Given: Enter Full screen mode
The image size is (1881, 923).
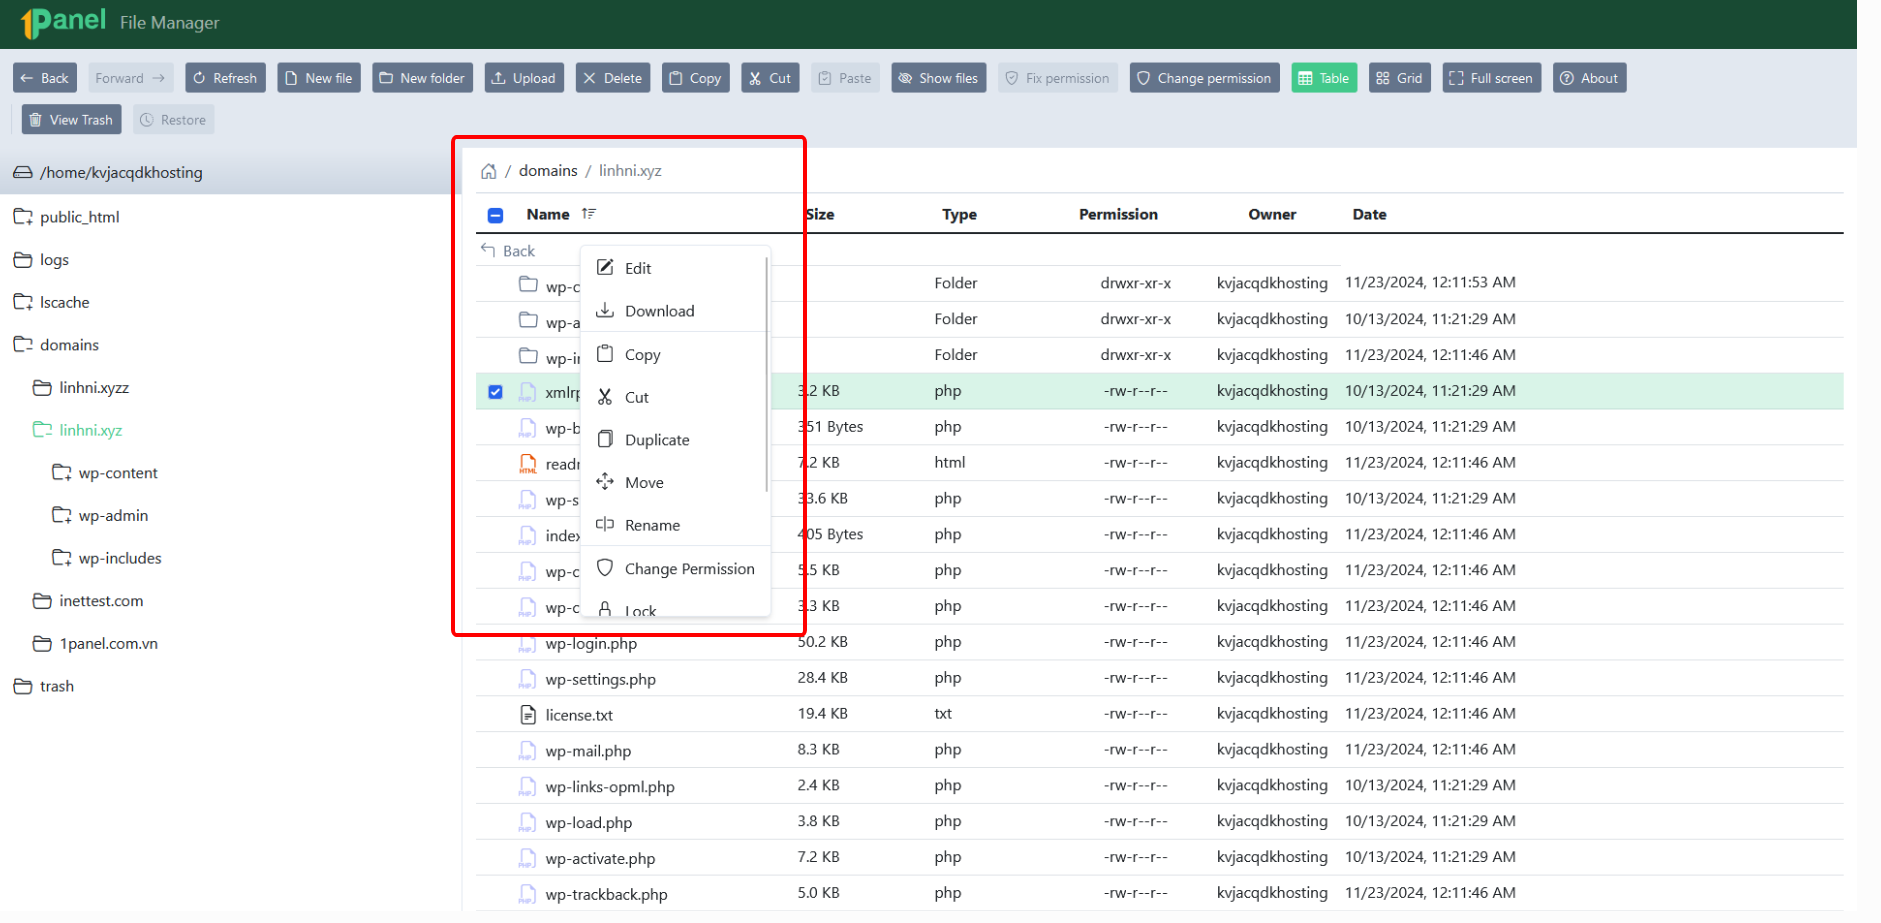Looking at the screenshot, I should (1492, 78).
